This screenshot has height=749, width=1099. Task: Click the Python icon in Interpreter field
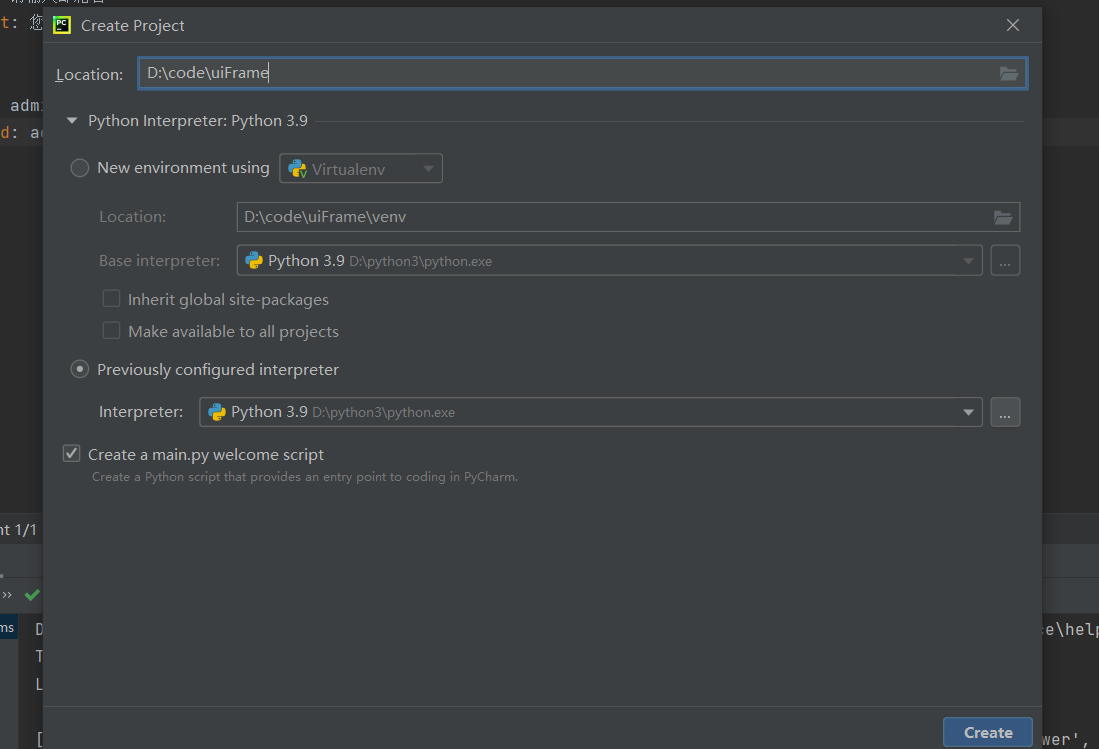[x=217, y=412]
